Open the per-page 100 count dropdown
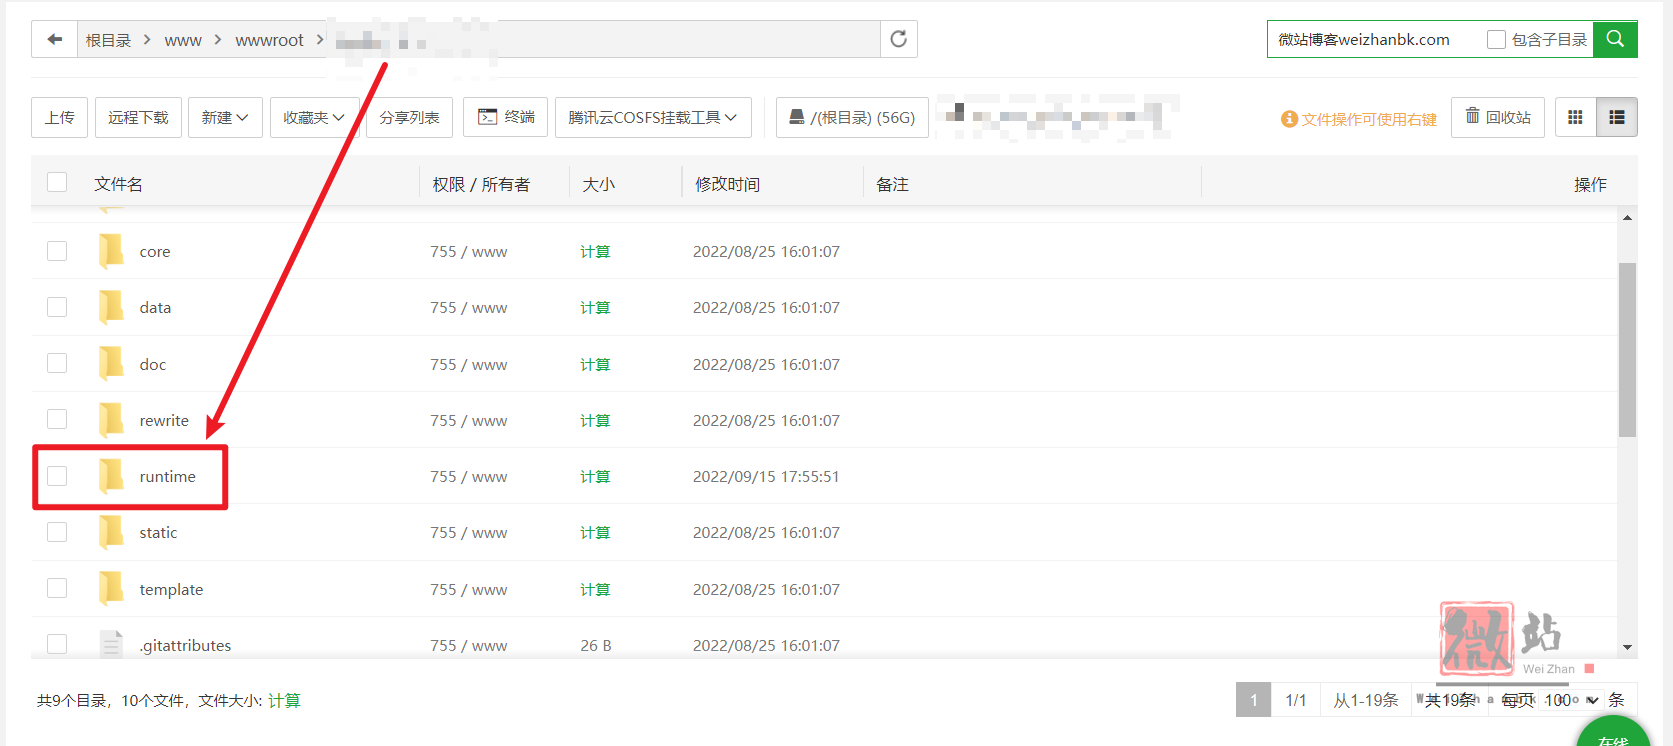Viewport: 1673px width, 746px height. (1571, 700)
